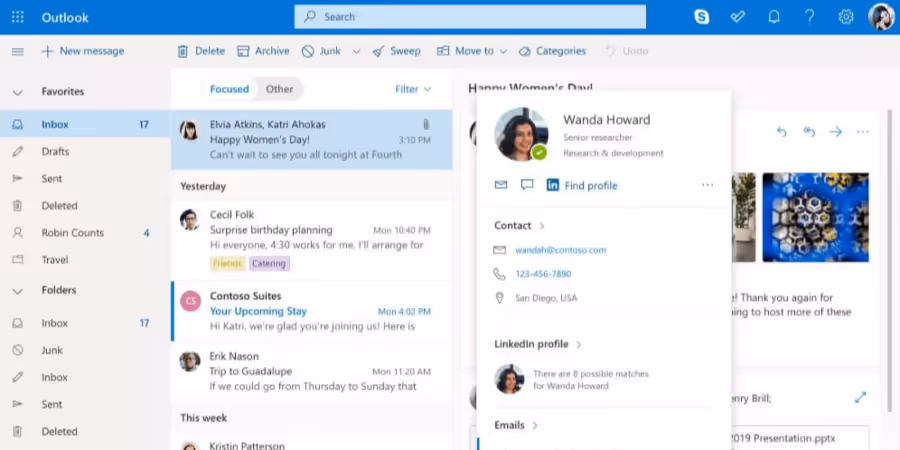Image resolution: width=900 pixels, height=450 pixels.
Task: Open the Filter dropdown
Action: [413, 89]
